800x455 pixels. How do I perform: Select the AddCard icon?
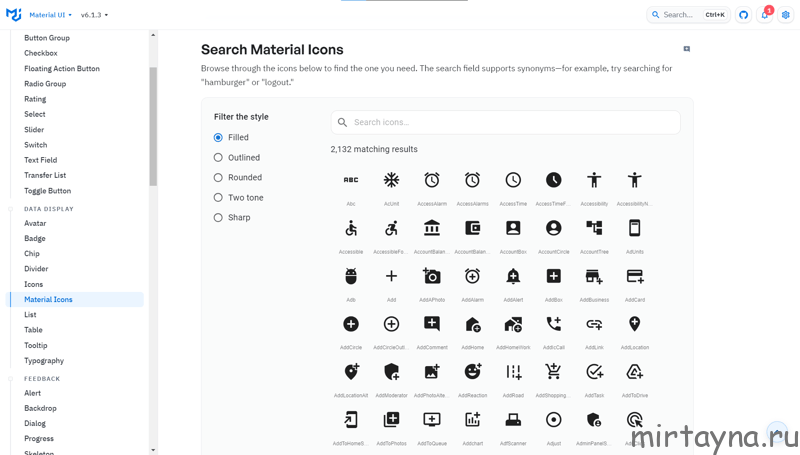pos(635,276)
